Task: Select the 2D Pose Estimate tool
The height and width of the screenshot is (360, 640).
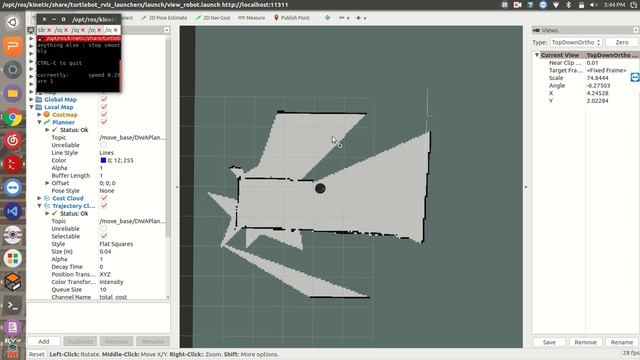Action: pyautogui.click(x=164, y=18)
